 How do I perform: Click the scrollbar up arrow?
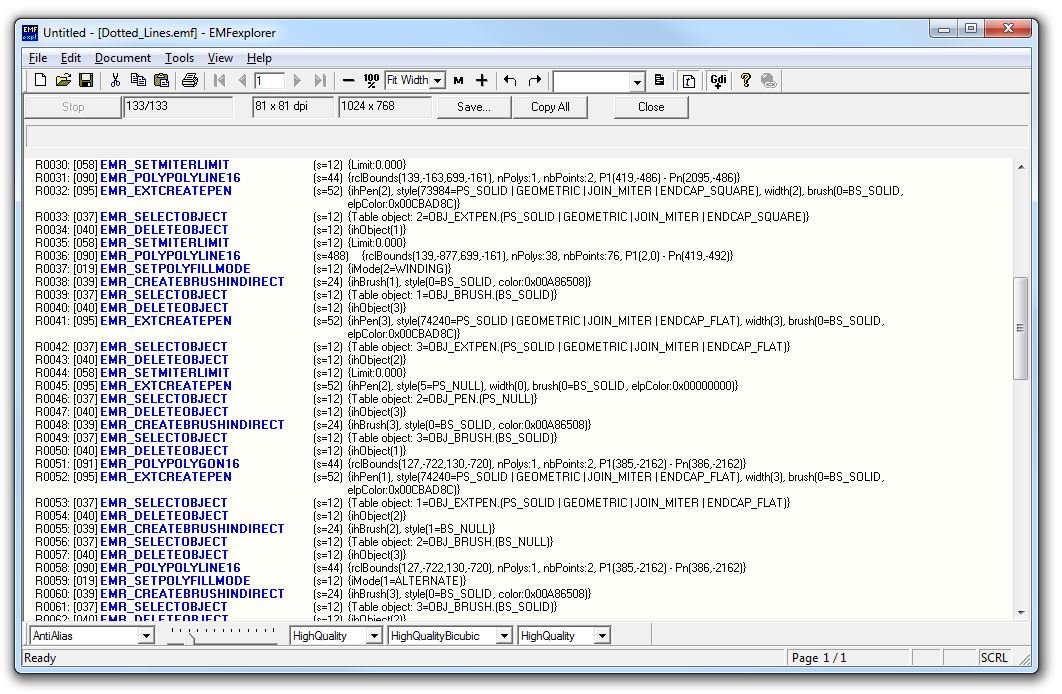click(x=1021, y=167)
